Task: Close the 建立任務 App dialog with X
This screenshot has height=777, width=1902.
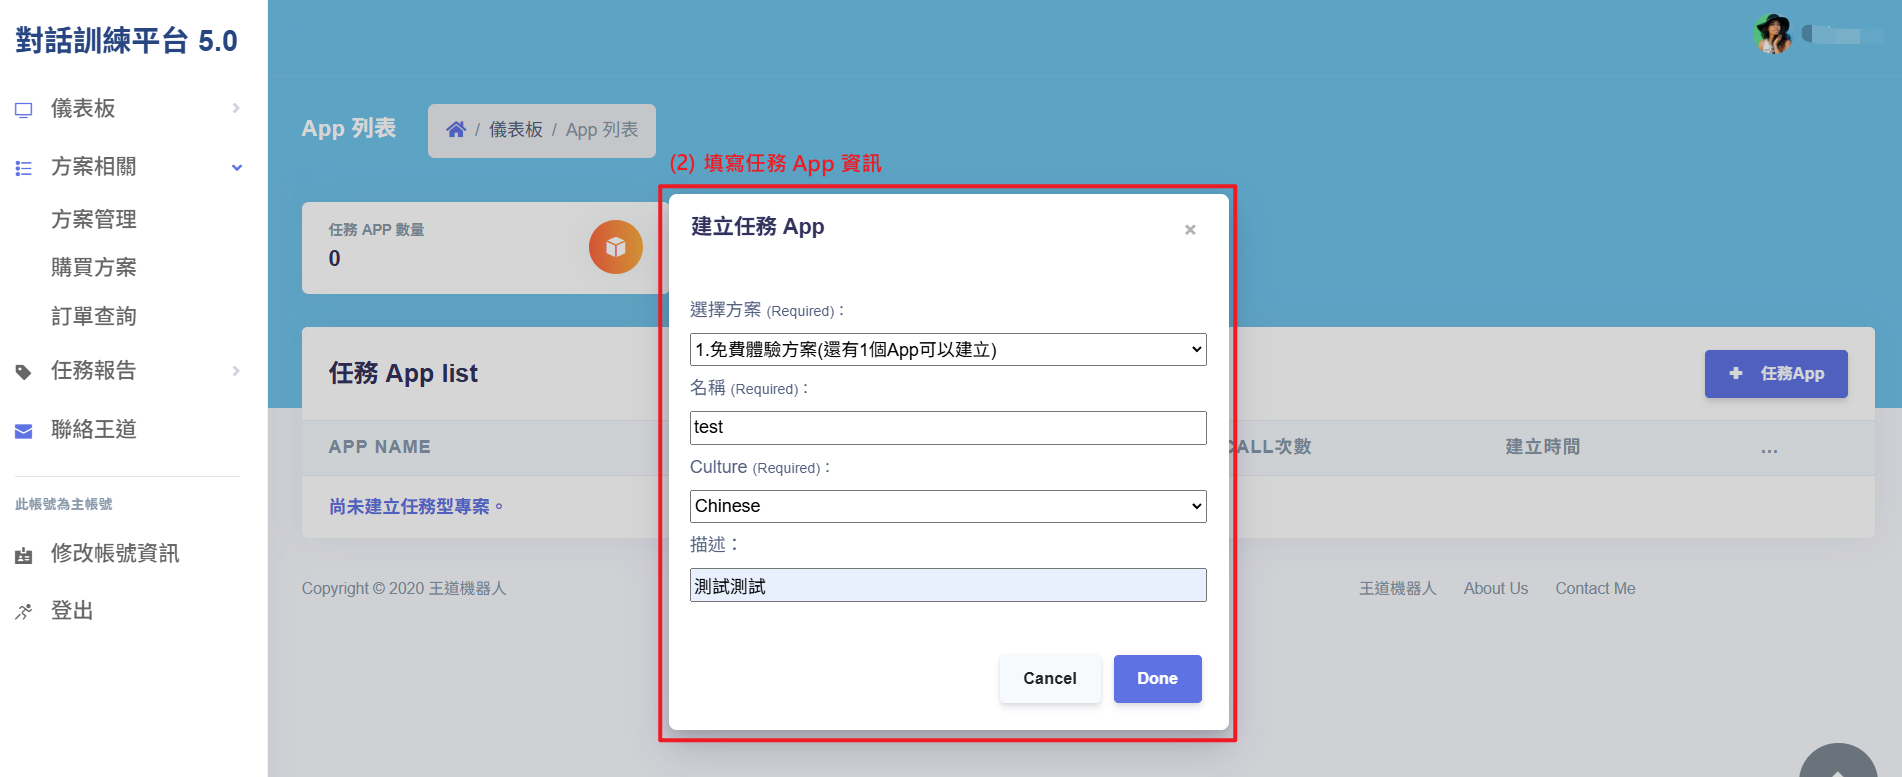Action: pos(1190,230)
